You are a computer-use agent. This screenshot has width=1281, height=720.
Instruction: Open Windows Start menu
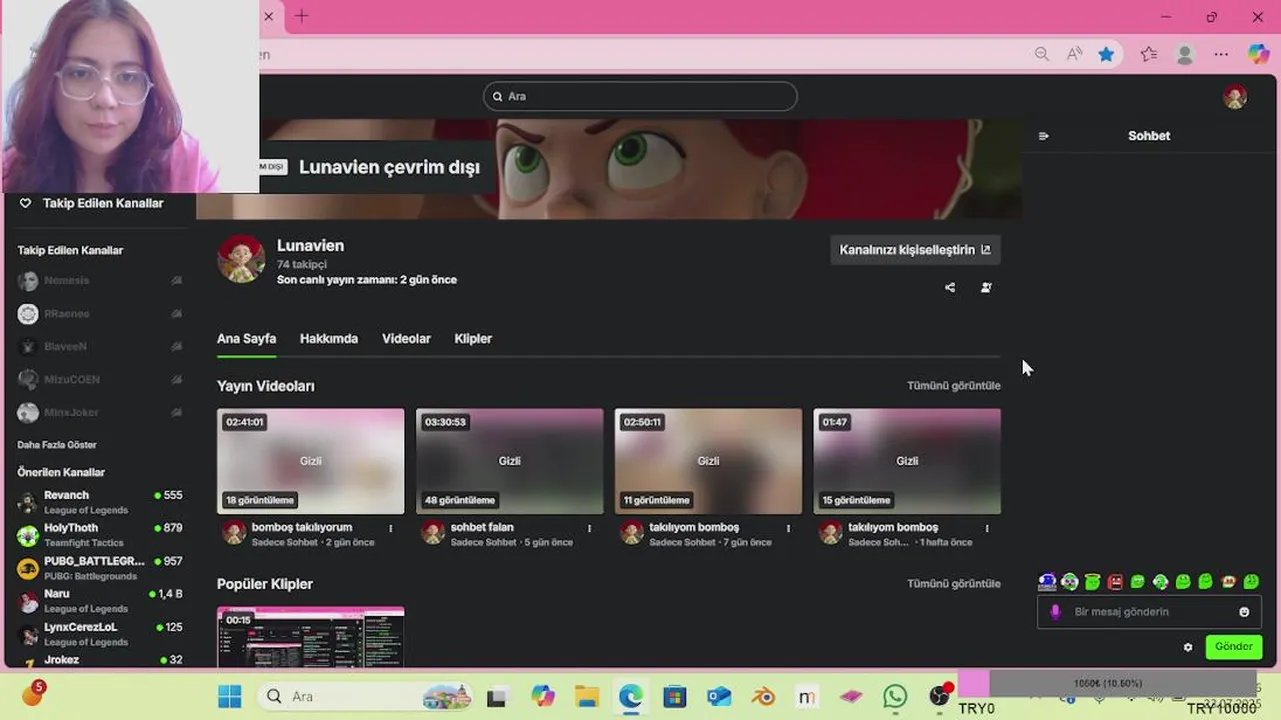pyautogui.click(x=230, y=696)
